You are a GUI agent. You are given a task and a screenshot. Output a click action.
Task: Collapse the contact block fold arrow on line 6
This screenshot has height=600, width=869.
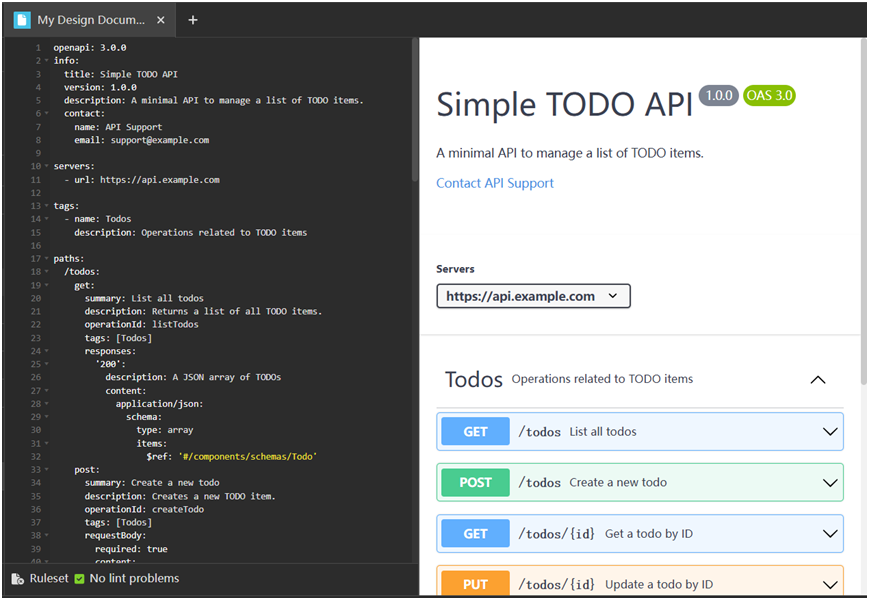[x=47, y=114]
